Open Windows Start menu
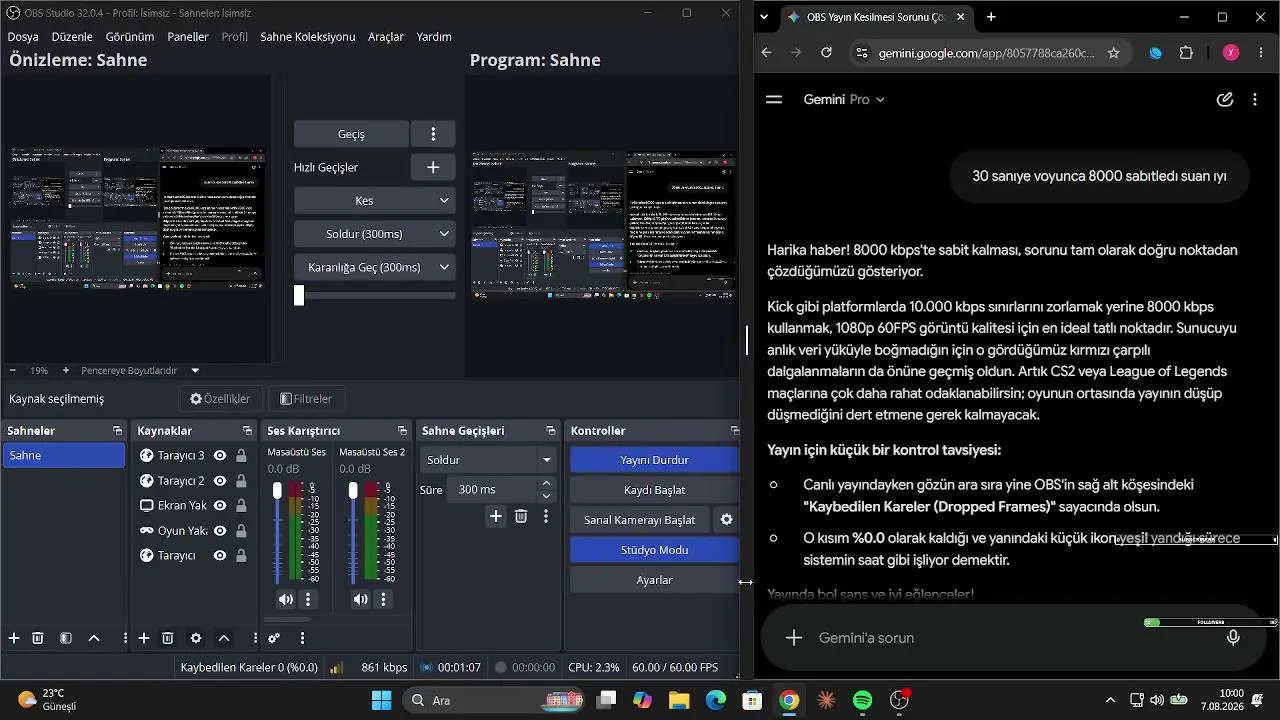This screenshot has height=720, width=1280. (382, 700)
